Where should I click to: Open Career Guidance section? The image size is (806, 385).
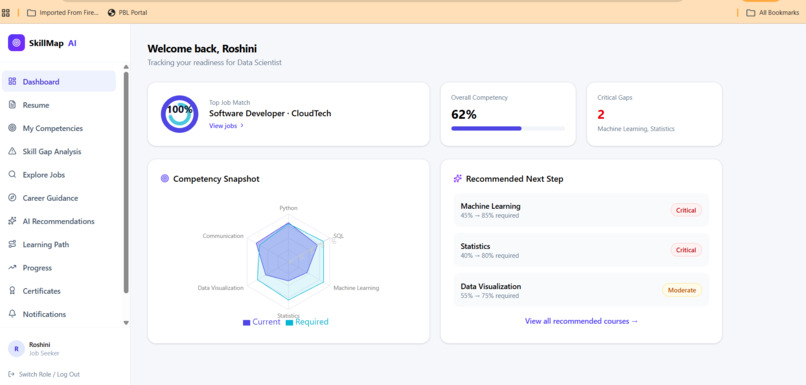point(59,198)
